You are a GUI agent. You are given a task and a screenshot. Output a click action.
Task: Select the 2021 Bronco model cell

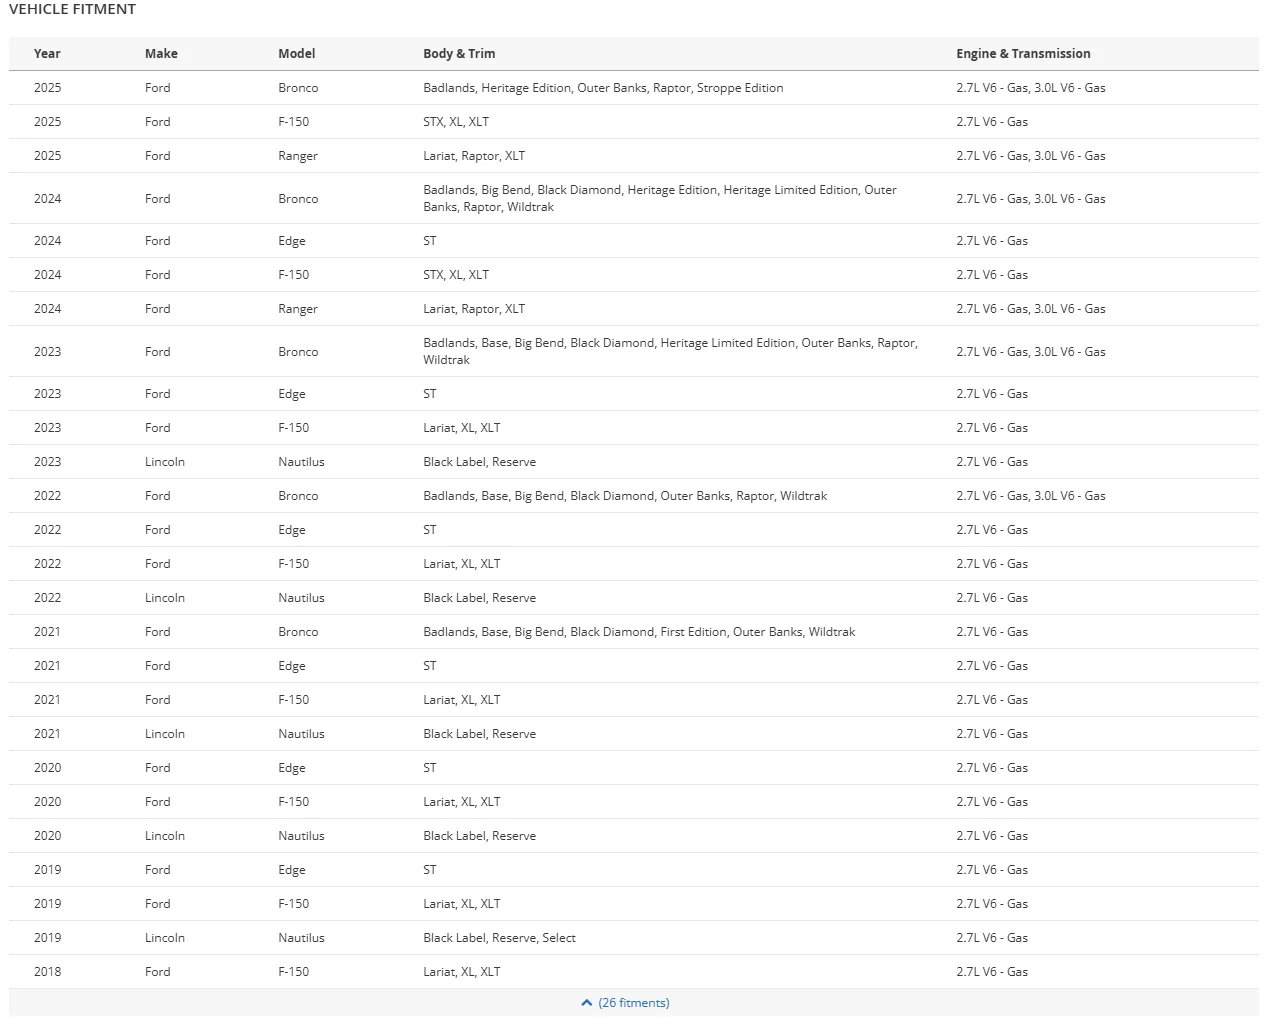[298, 632]
